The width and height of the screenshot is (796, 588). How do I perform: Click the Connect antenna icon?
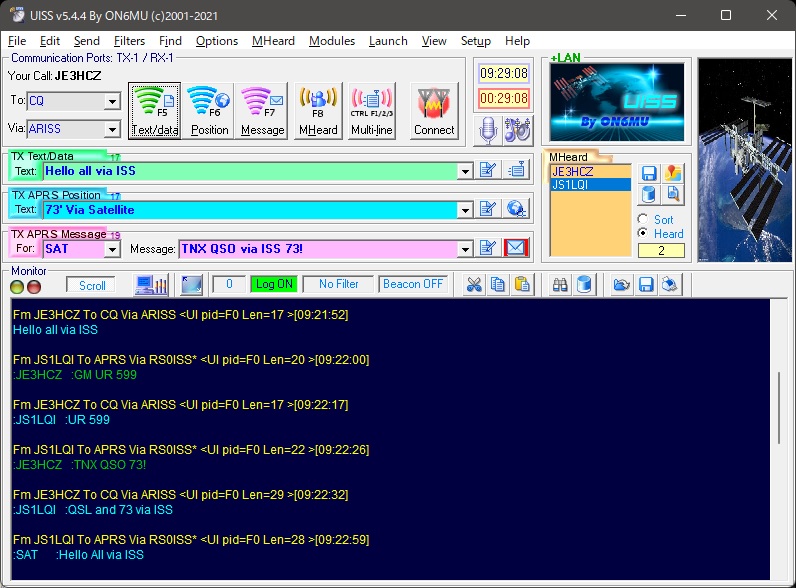(x=434, y=110)
